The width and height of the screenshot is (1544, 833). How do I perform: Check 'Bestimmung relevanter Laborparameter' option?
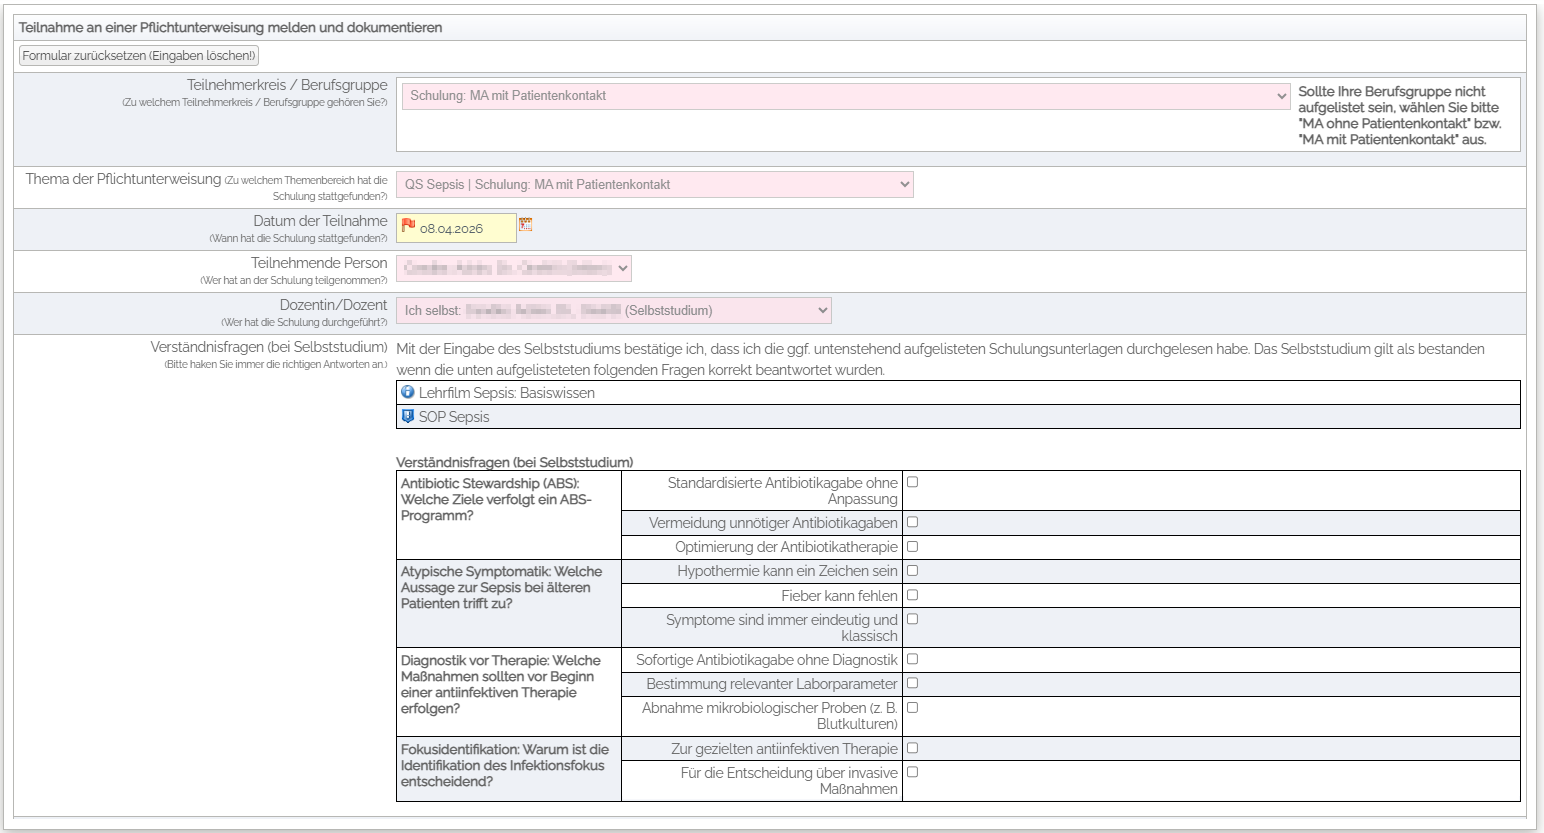tap(912, 683)
